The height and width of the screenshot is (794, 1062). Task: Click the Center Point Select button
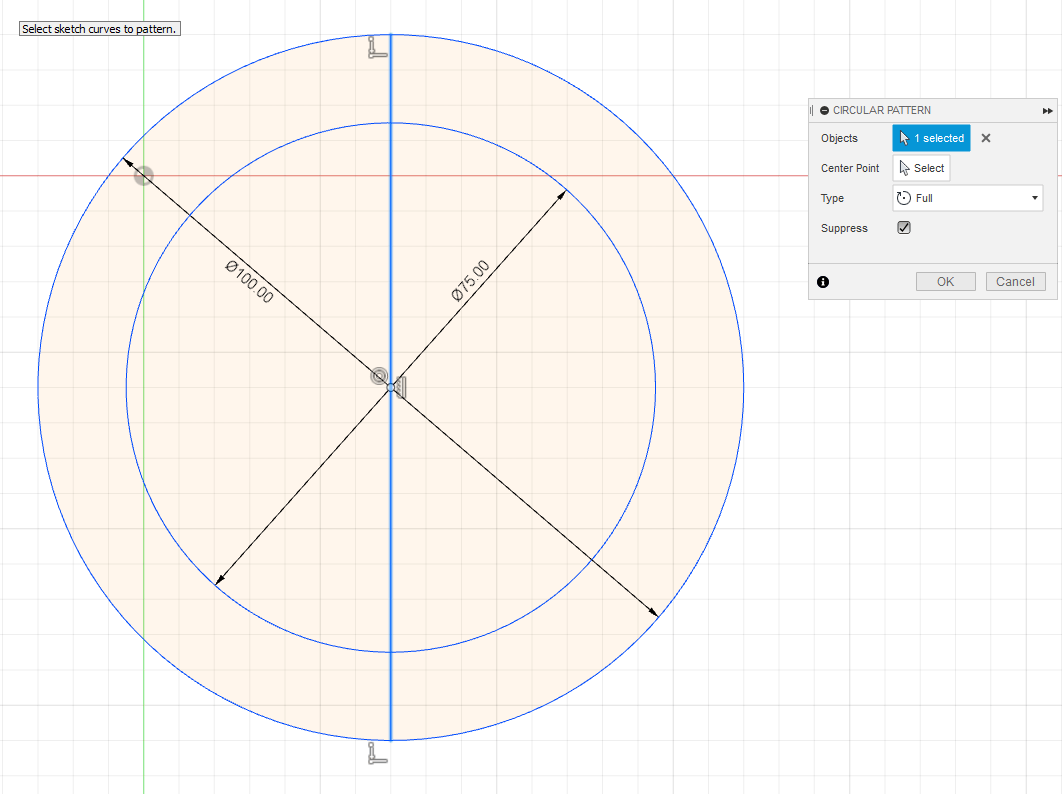921,168
